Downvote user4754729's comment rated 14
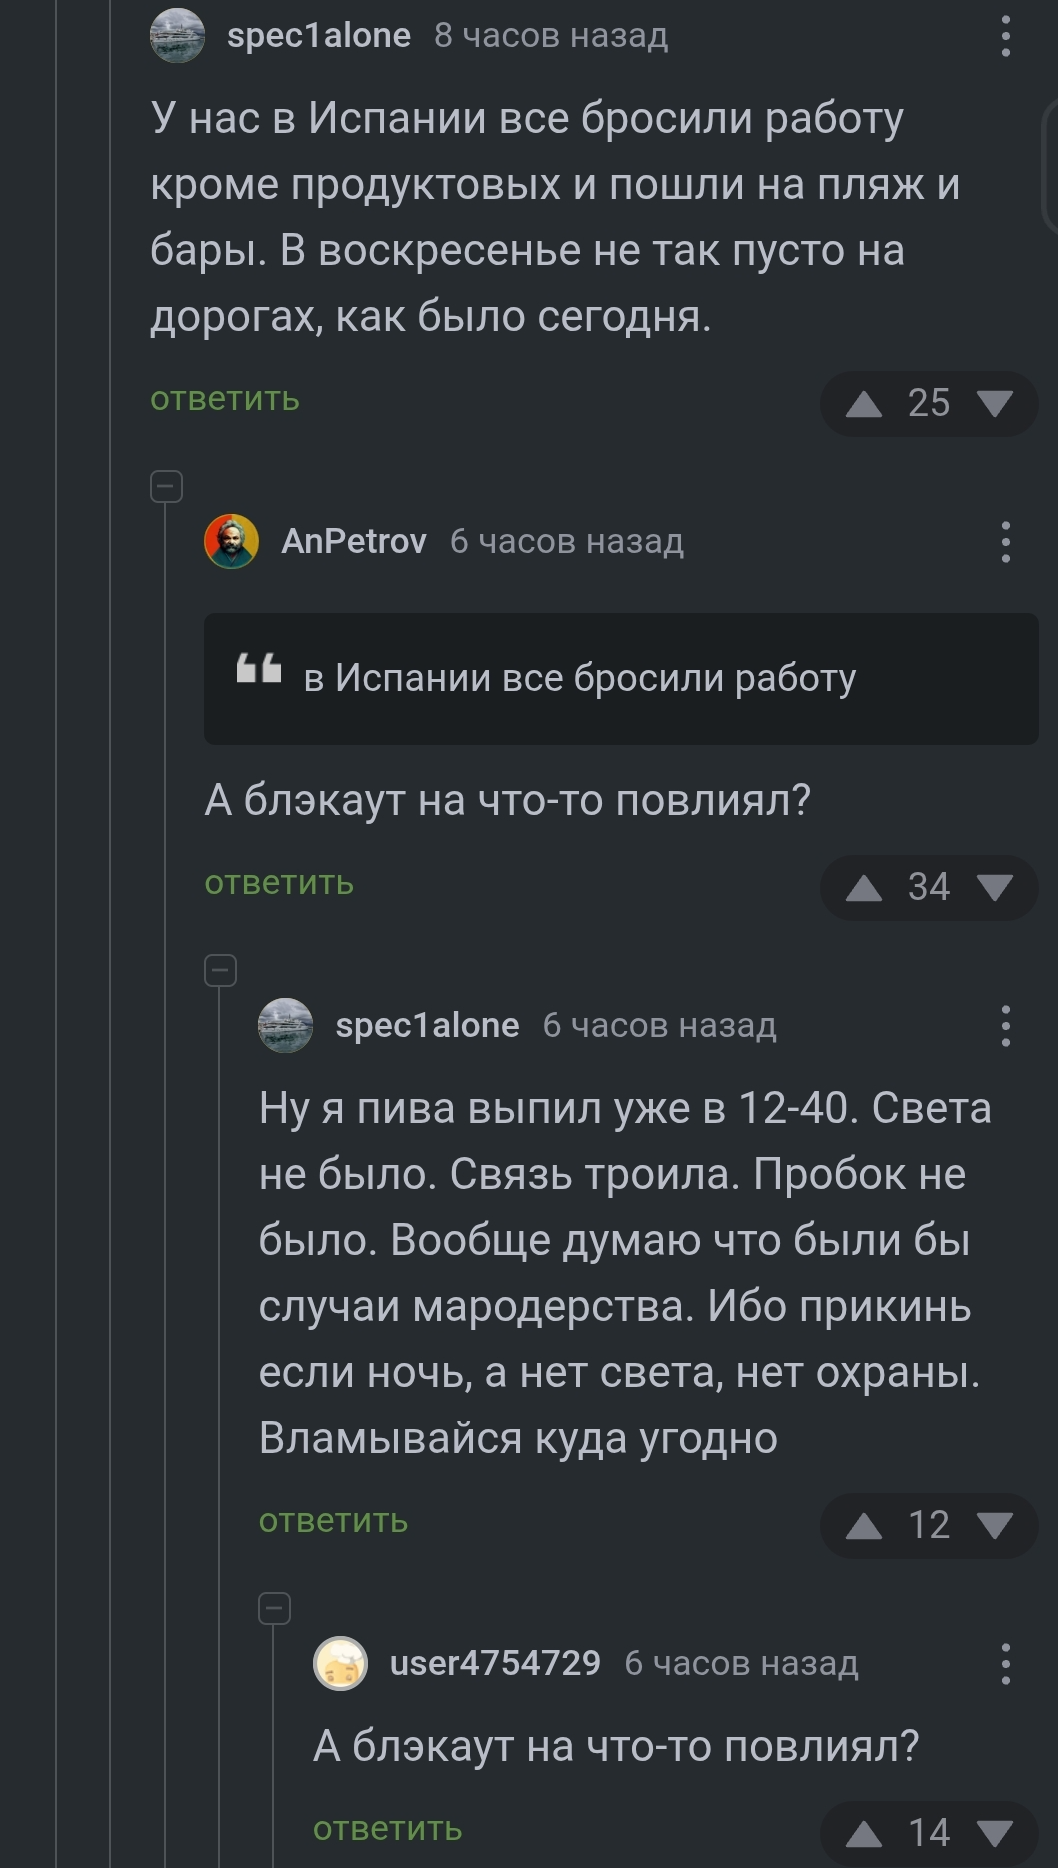The width and height of the screenshot is (1058, 1868). [x=994, y=1834]
